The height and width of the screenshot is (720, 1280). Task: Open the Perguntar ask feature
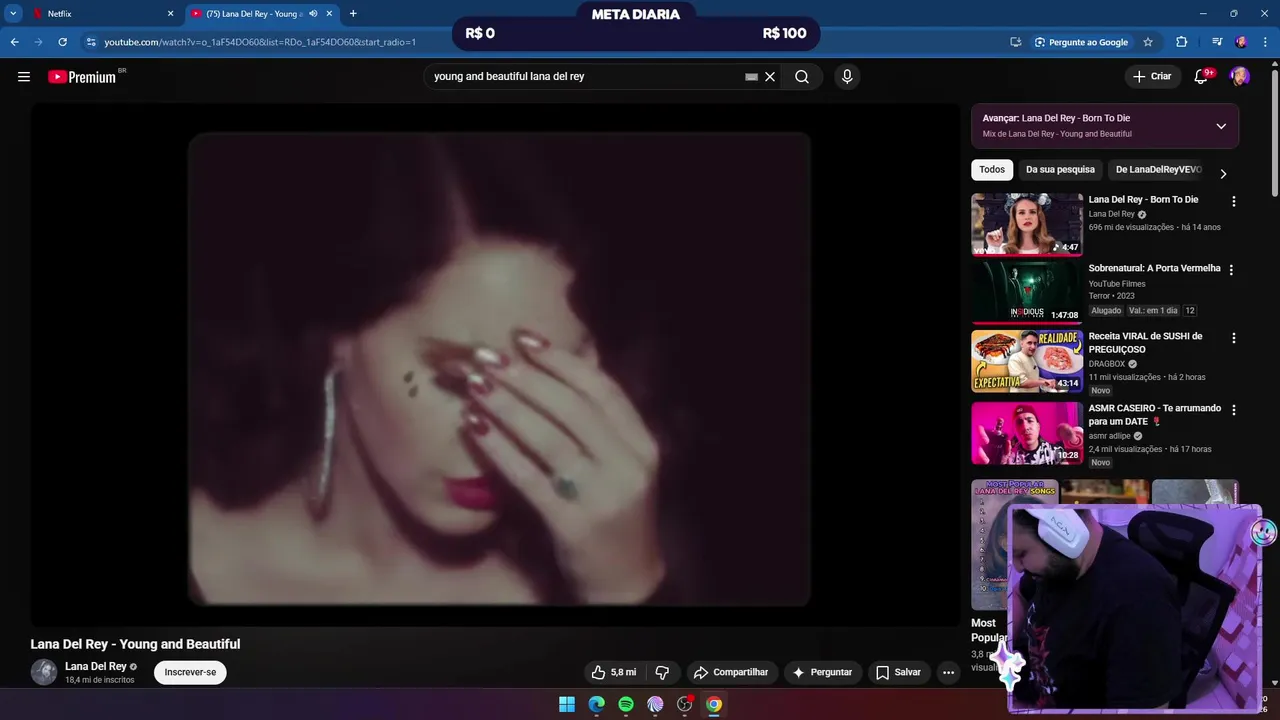[822, 672]
